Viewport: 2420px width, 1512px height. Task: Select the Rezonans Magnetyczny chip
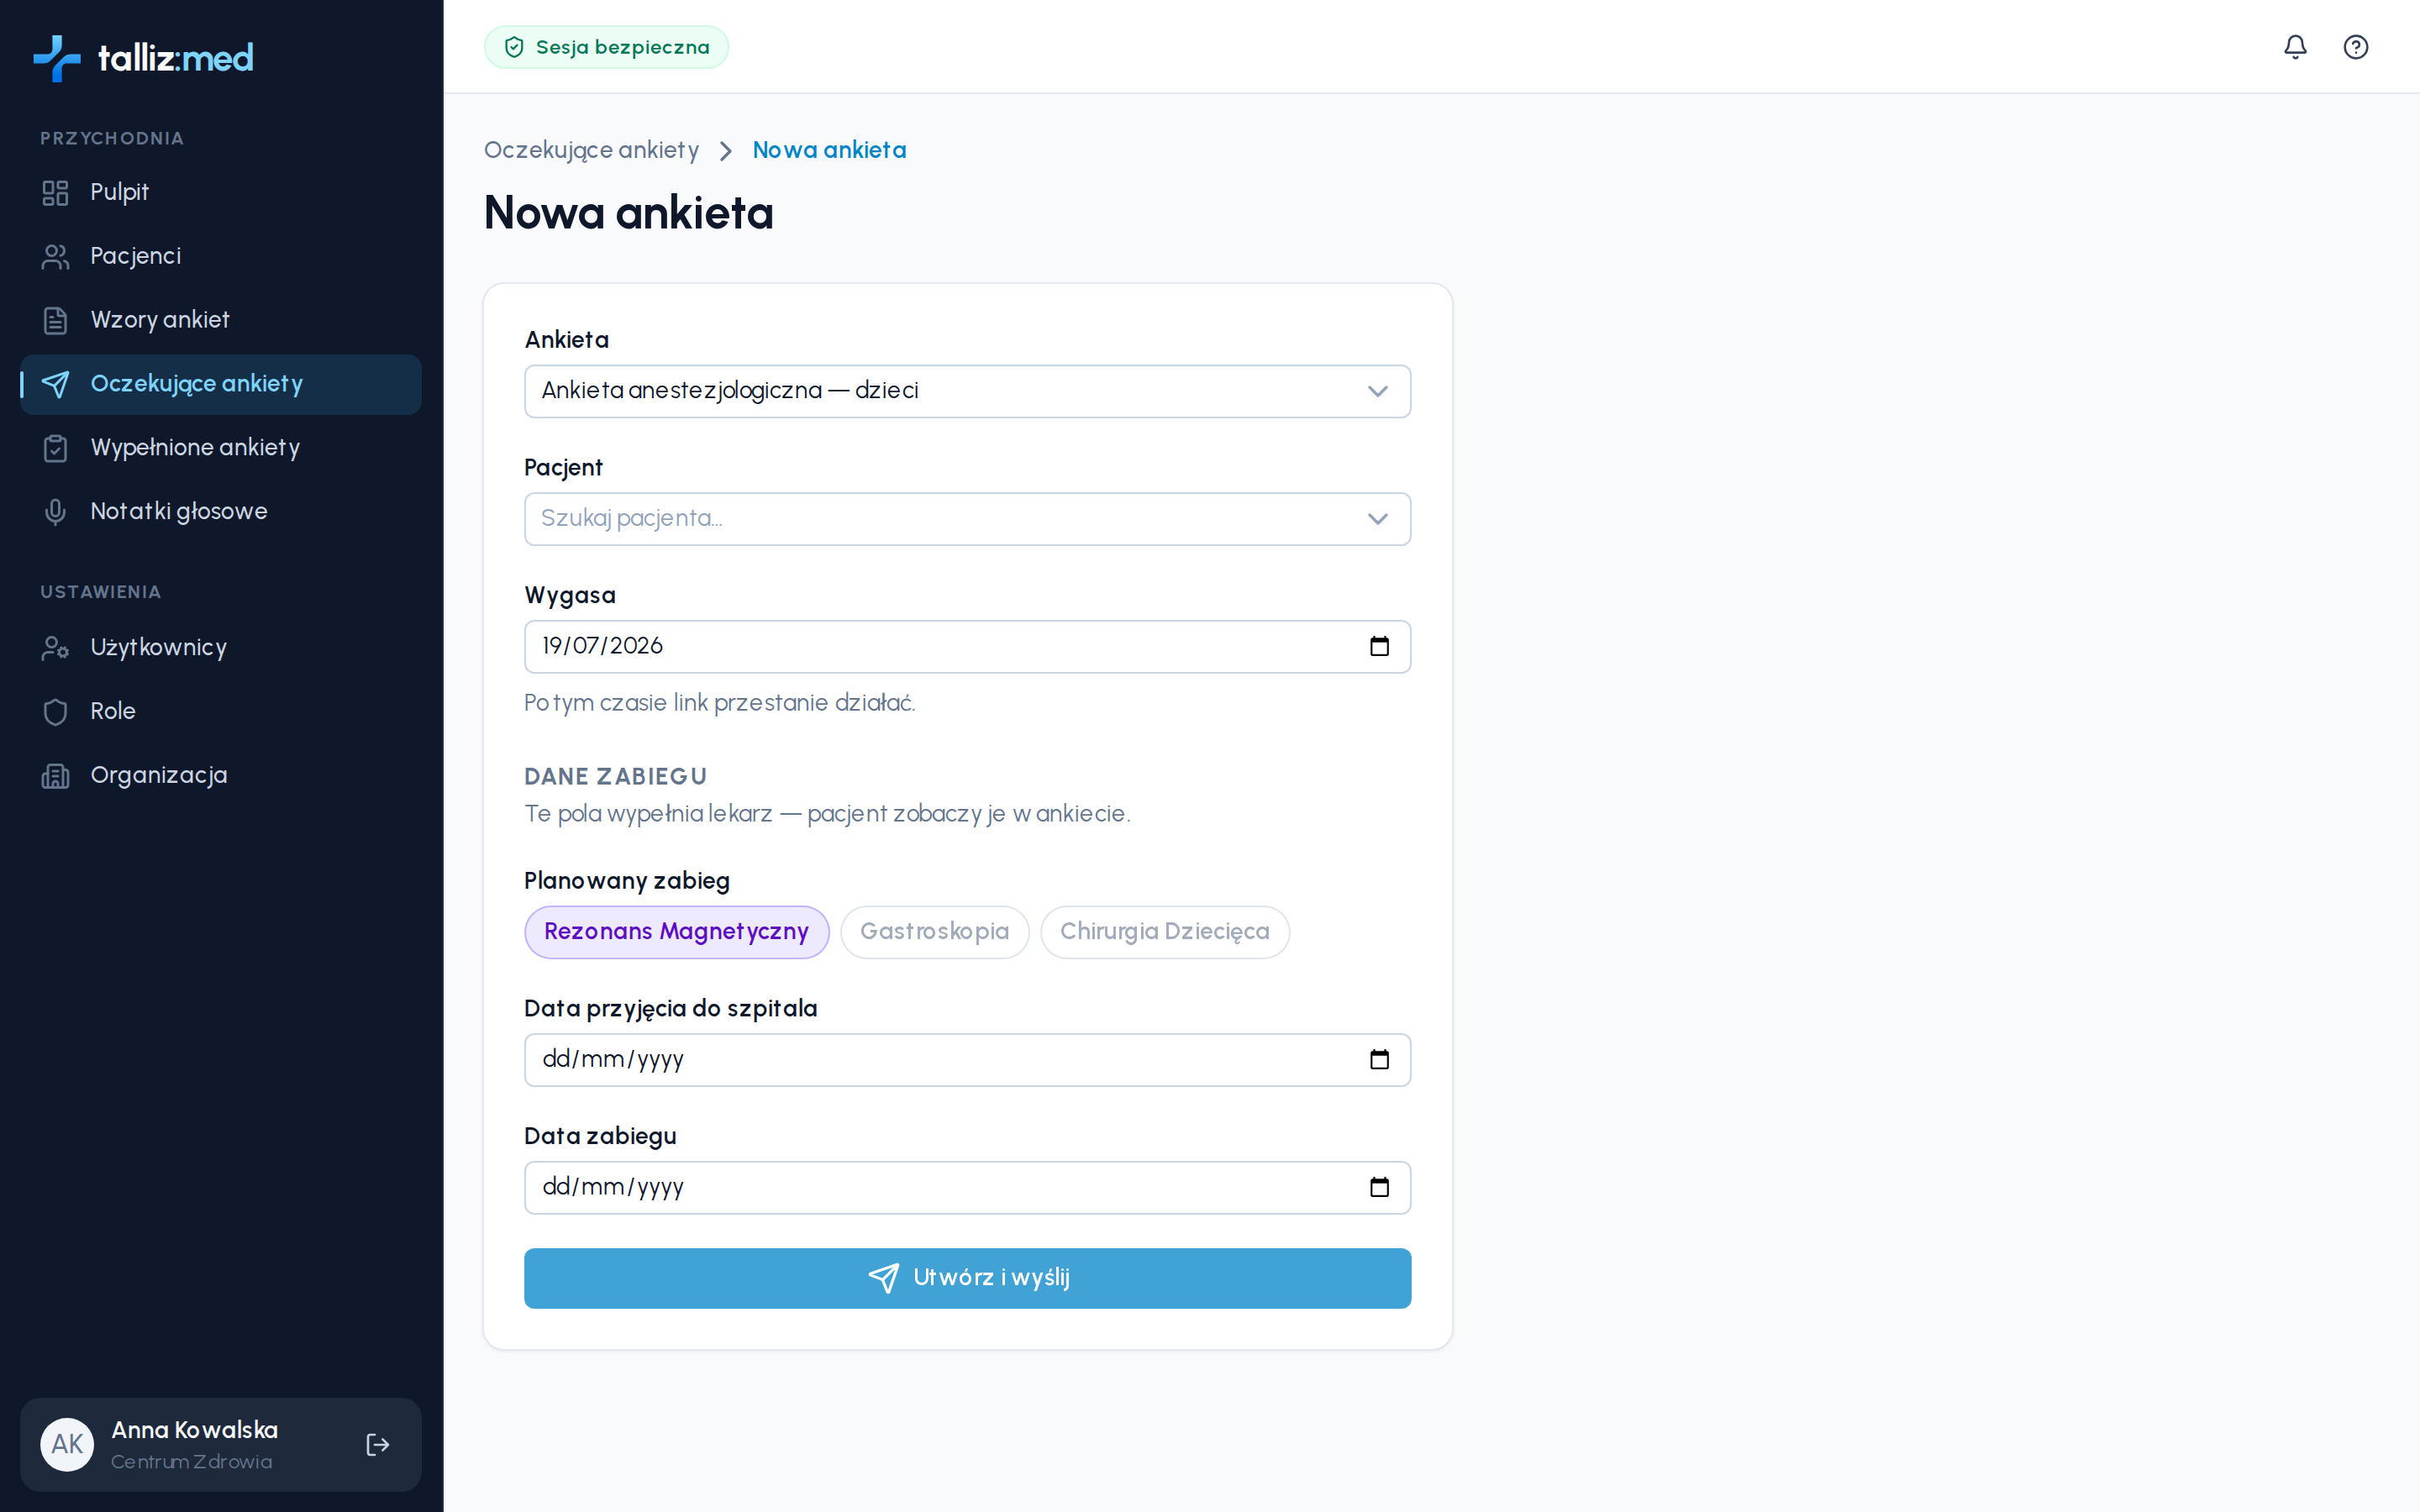[677, 932]
